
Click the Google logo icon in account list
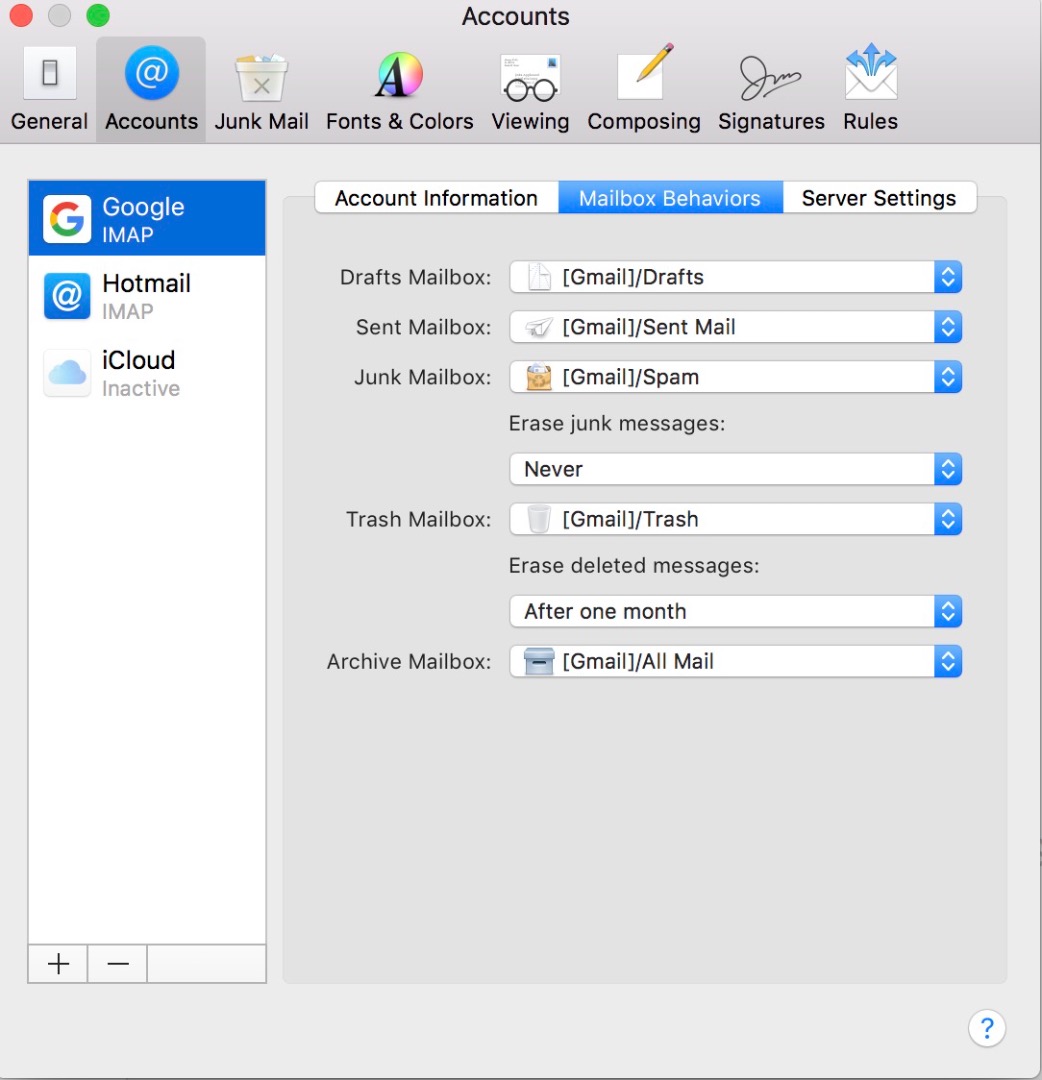pyautogui.click(x=67, y=219)
